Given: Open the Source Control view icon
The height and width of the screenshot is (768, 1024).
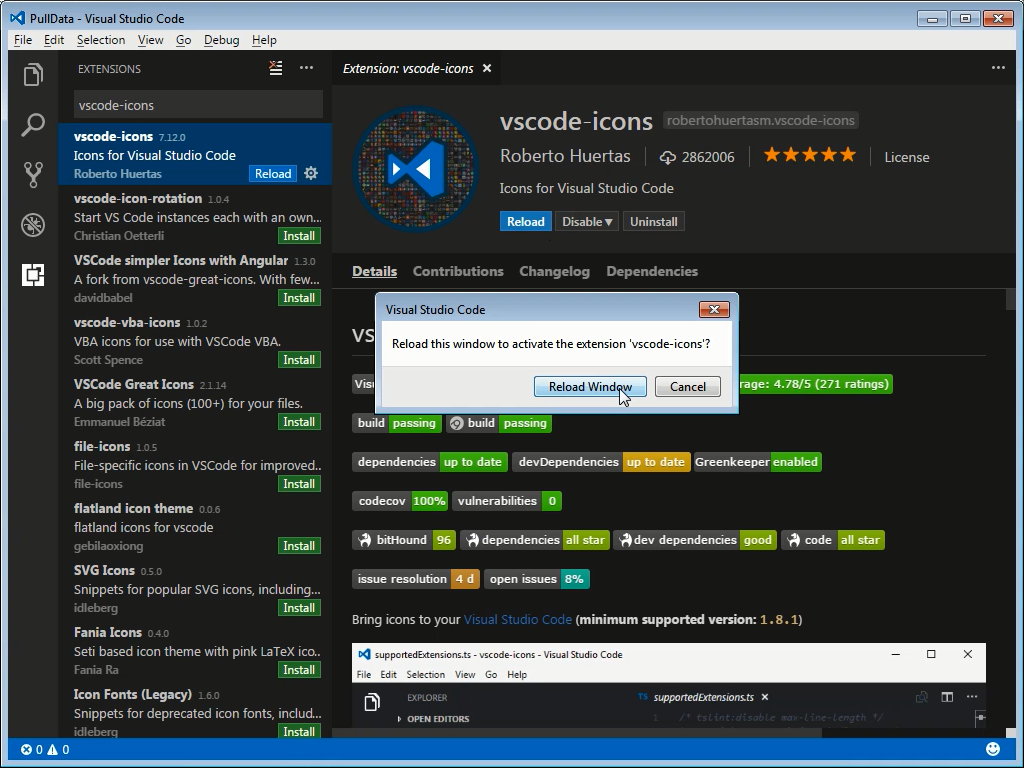Looking at the screenshot, I should pyautogui.click(x=33, y=174).
